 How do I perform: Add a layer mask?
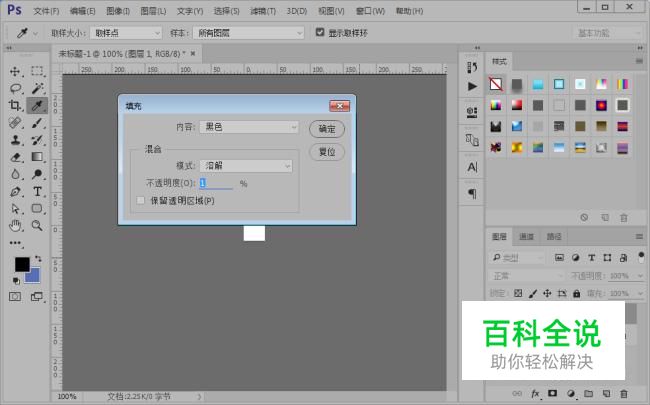point(553,393)
